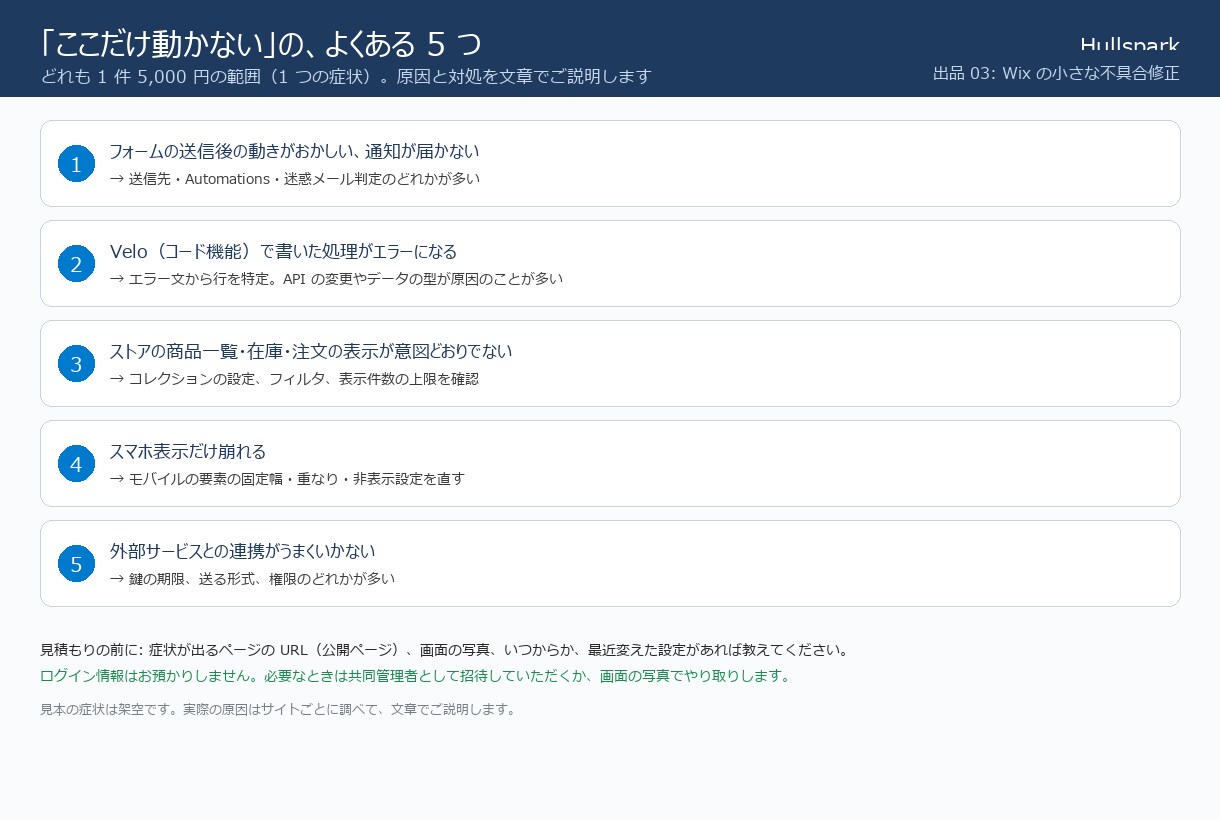The width and height of the screenshot is (1220, 820).
Task: Click the hint 送信先・Automations・迷惑メール判定のどれかが多い
Action: point(294,179)
